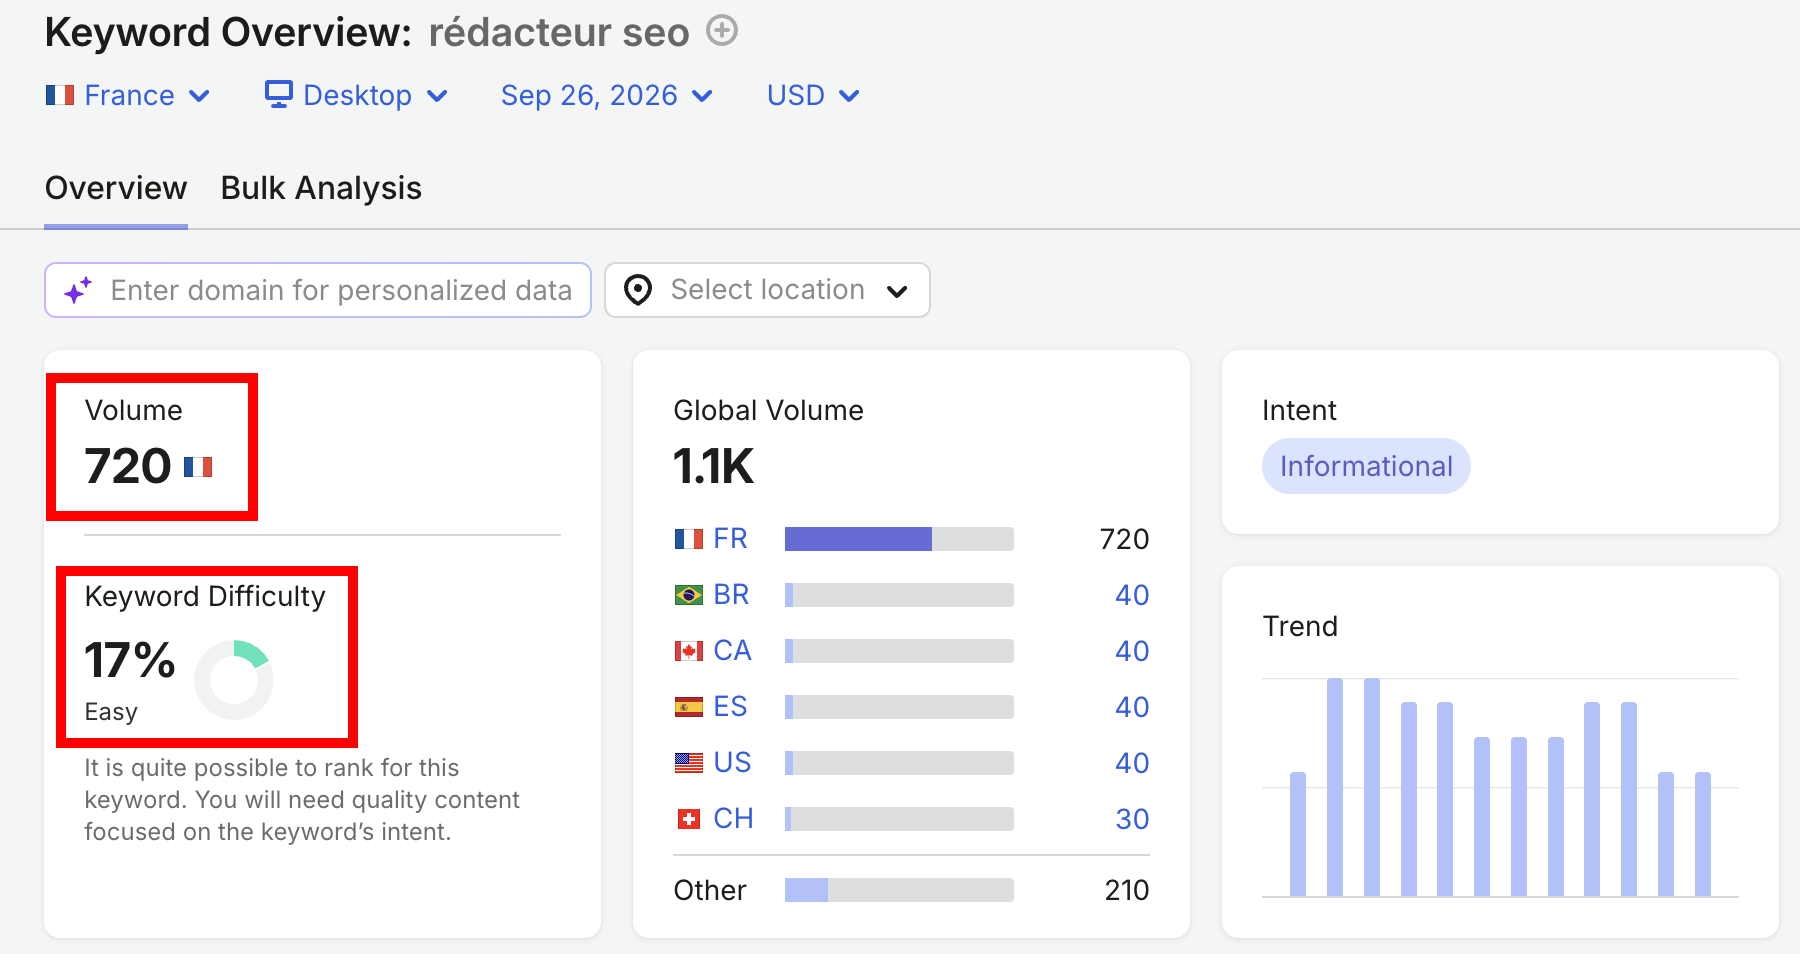Click the Easy difficulty label
The height and width of the screenshot is (954, 1800).
[x=111, y=712]
